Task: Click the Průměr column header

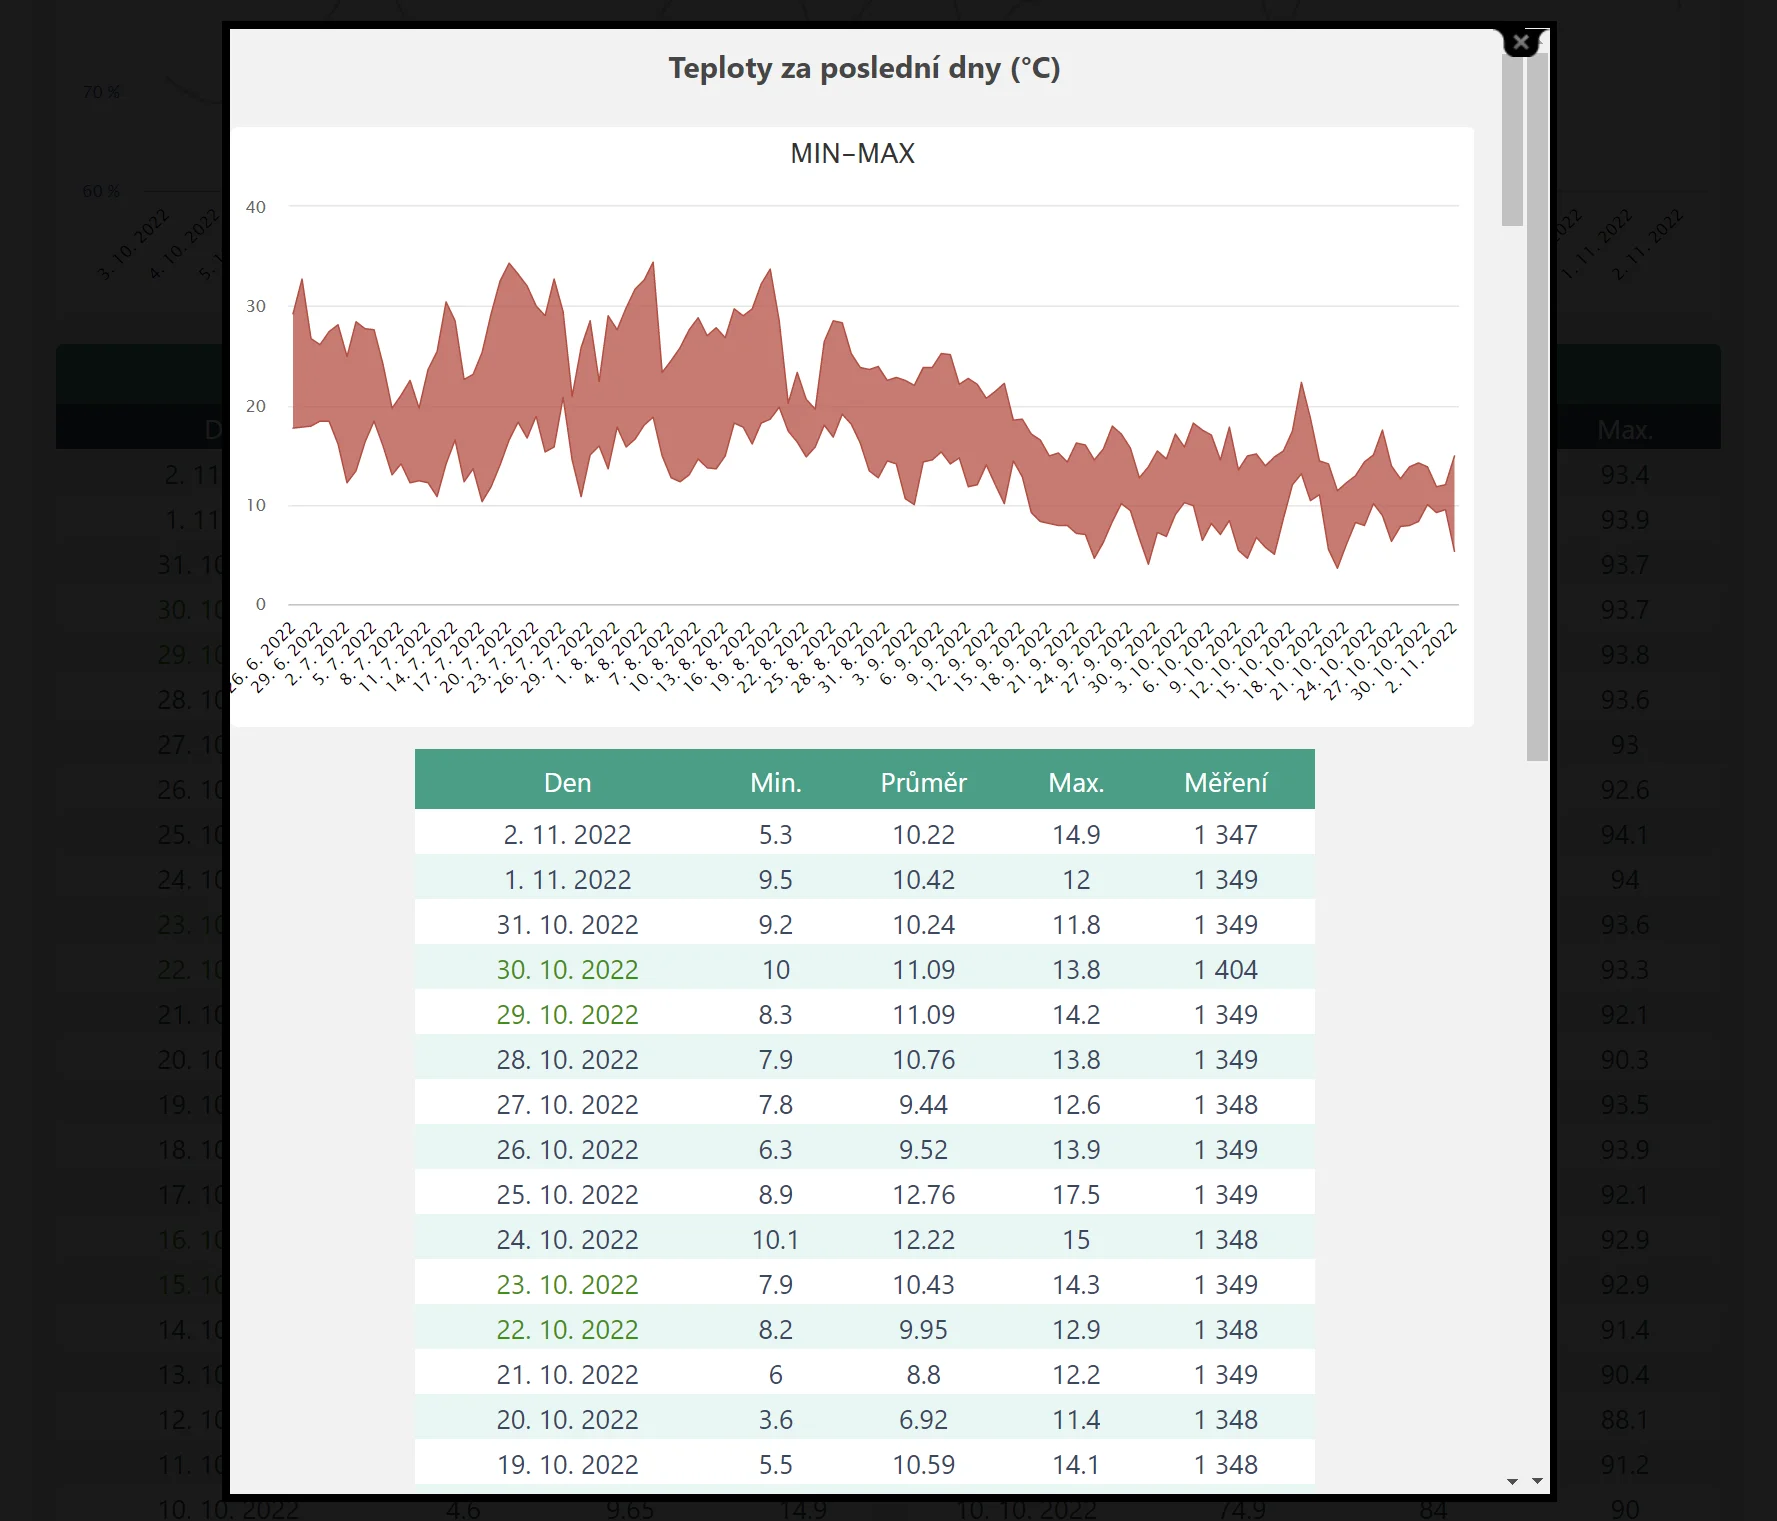Action: coord(923,782)
